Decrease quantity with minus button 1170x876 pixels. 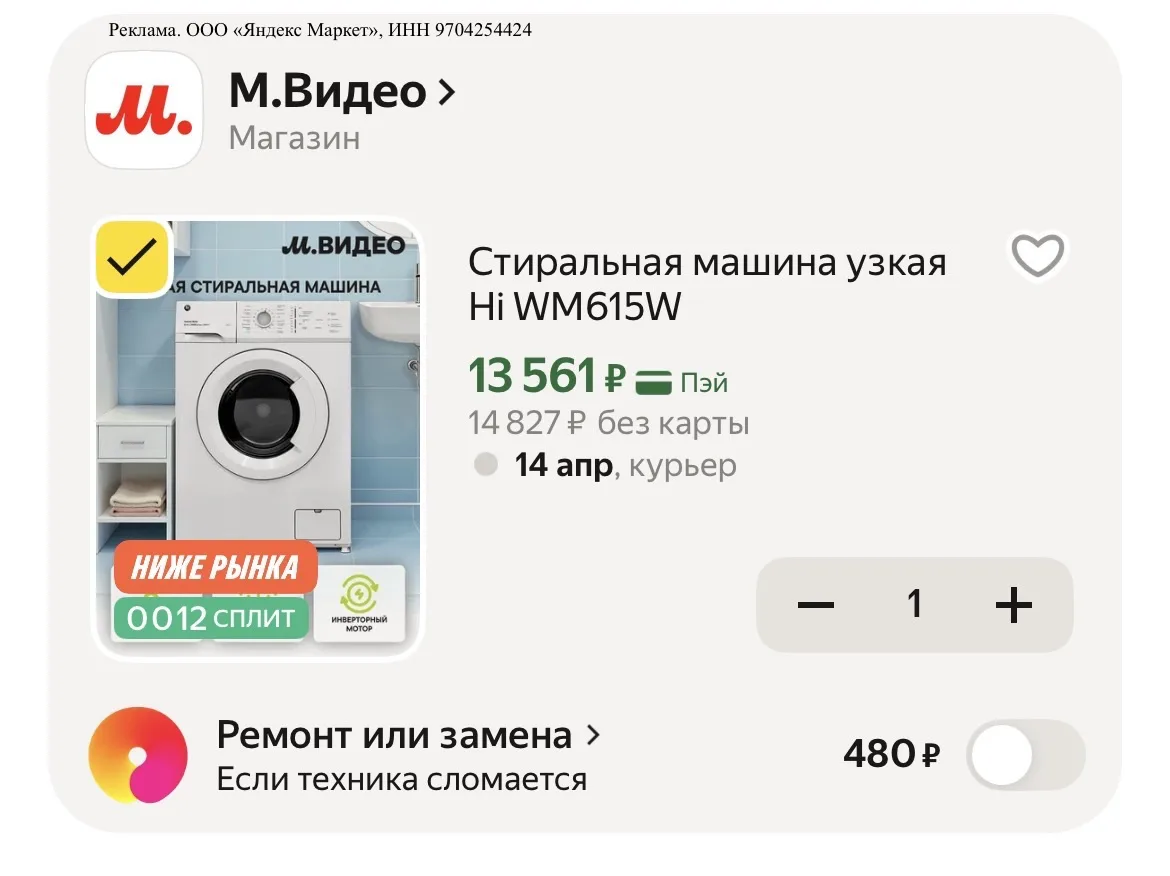tap(816, 605)
